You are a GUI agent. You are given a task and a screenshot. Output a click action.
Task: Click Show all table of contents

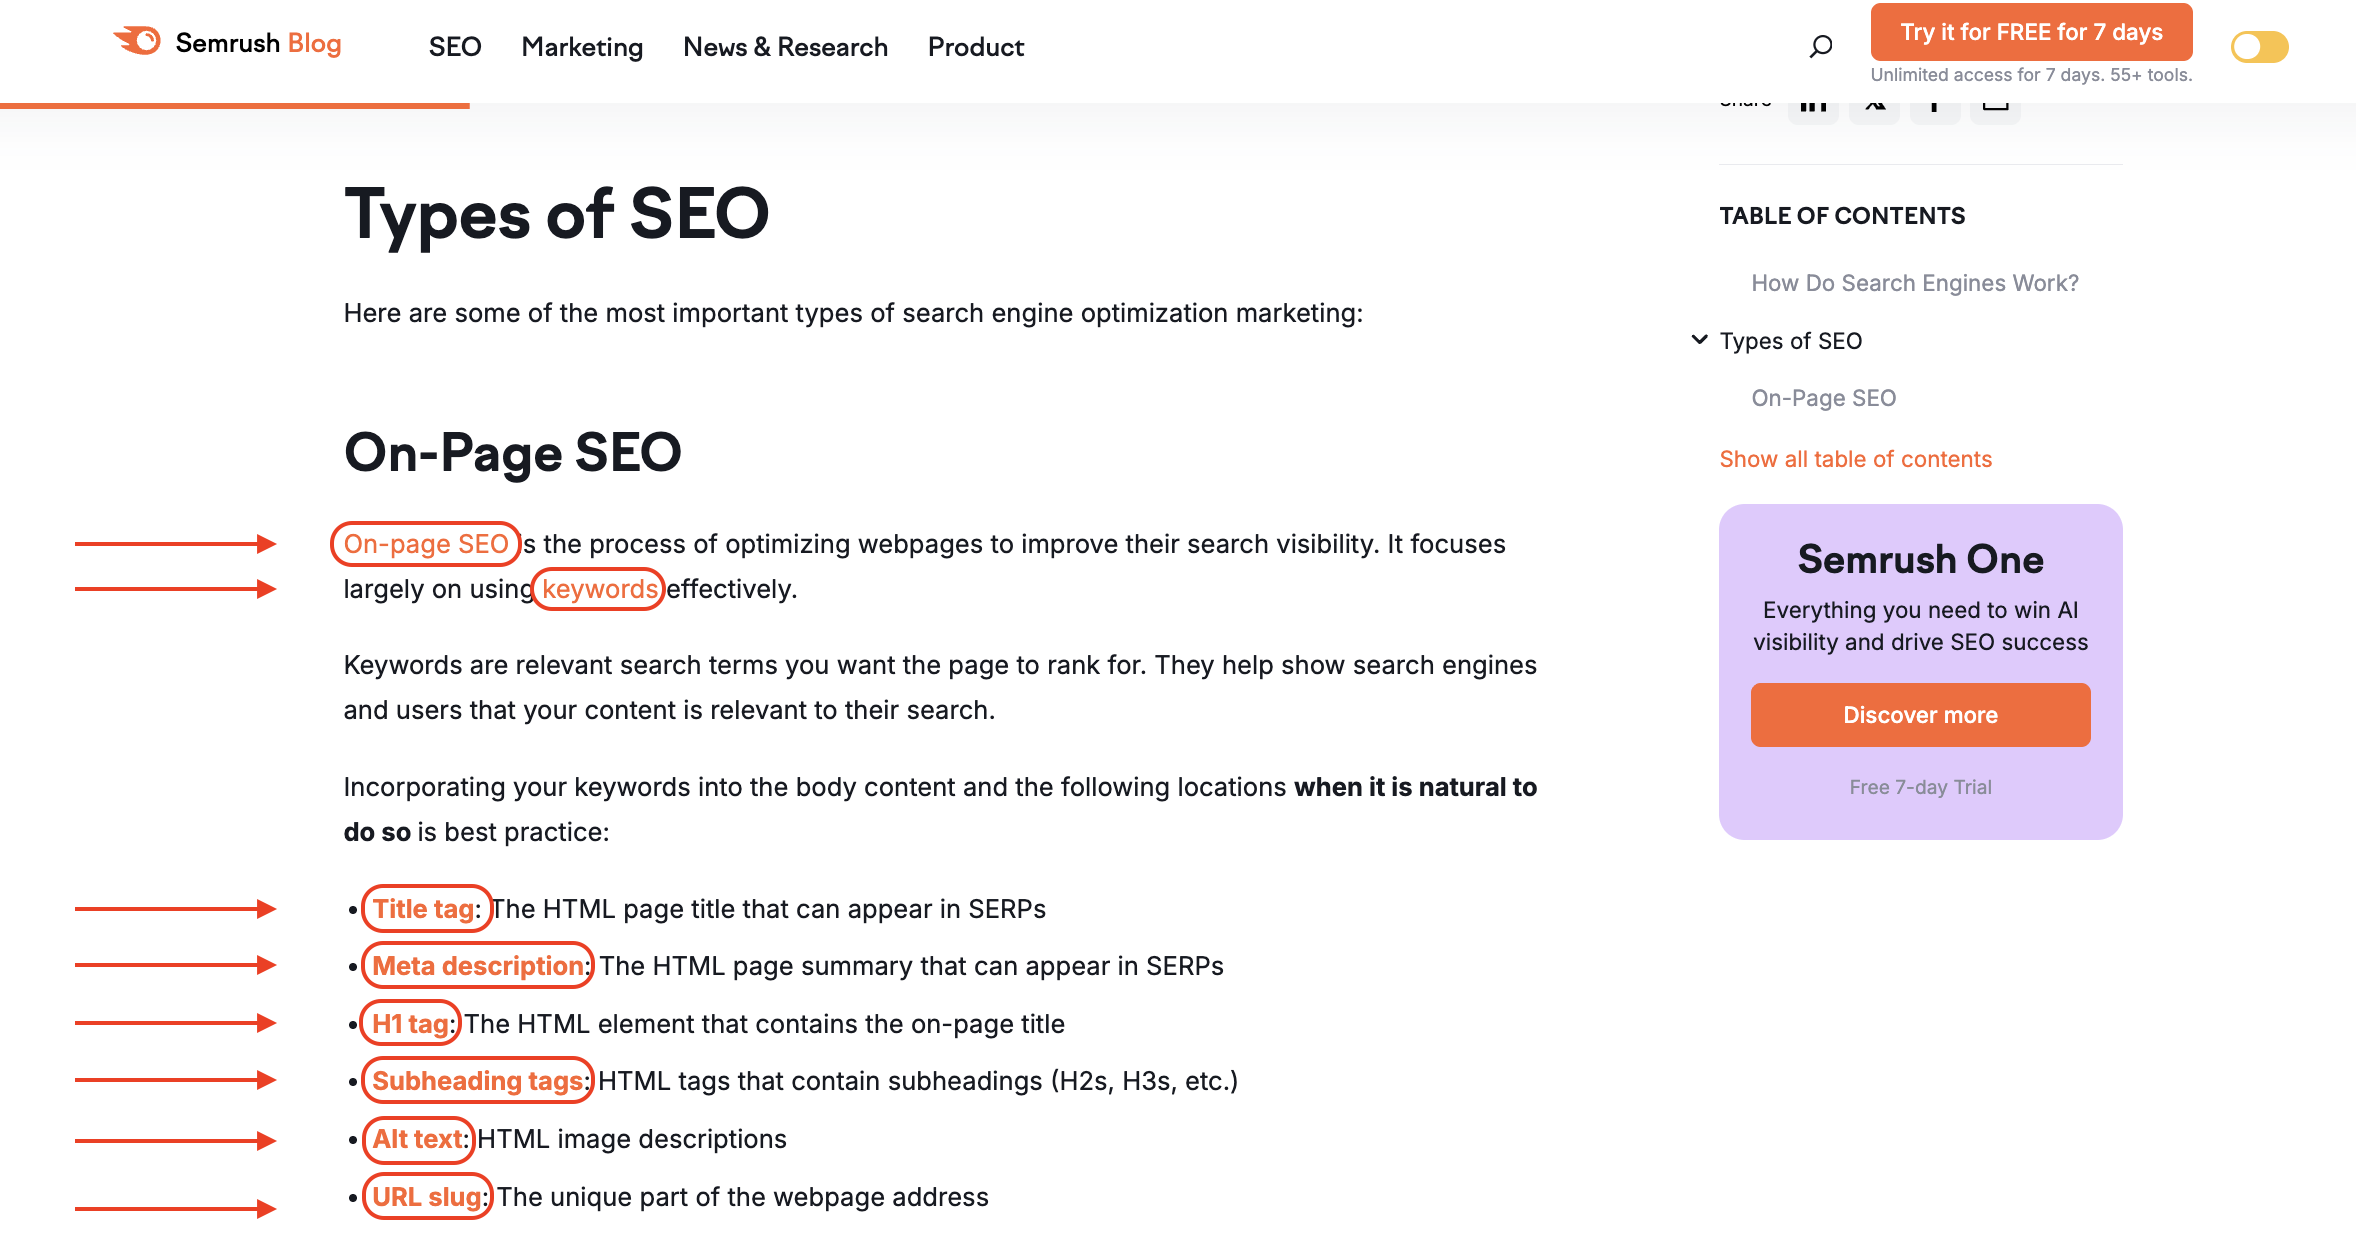(x=1855, y=458)
